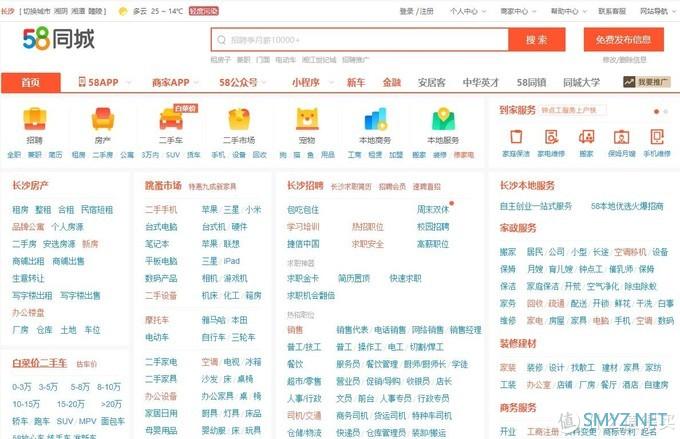Viewport: 680px width, 439px height.
Task: Click 校园招聘 in 长沙招聘
Action: [x=433, y=226]
